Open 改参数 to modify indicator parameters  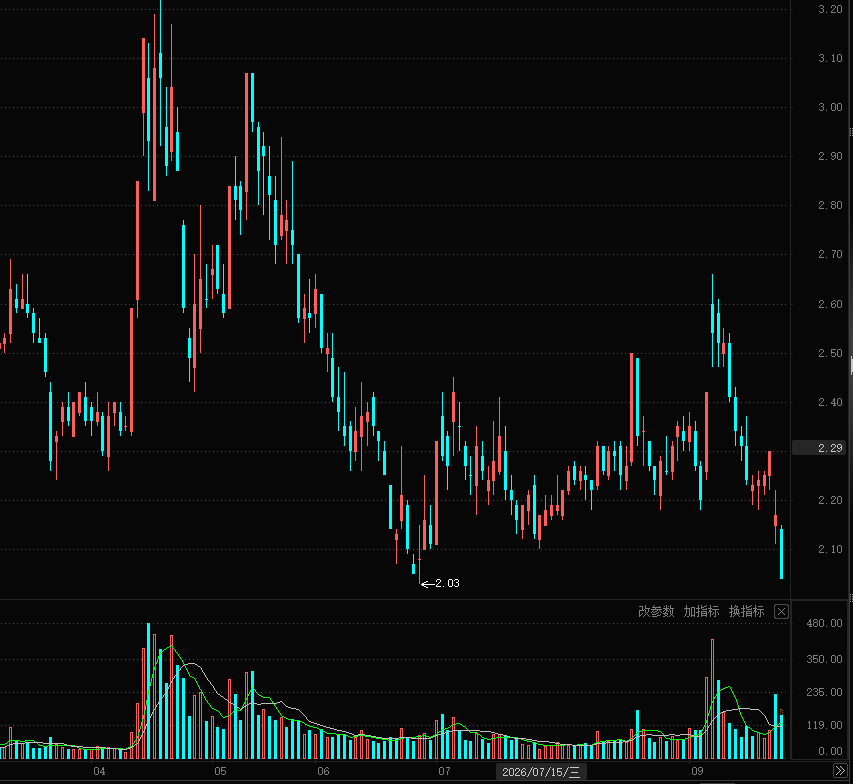656,612
